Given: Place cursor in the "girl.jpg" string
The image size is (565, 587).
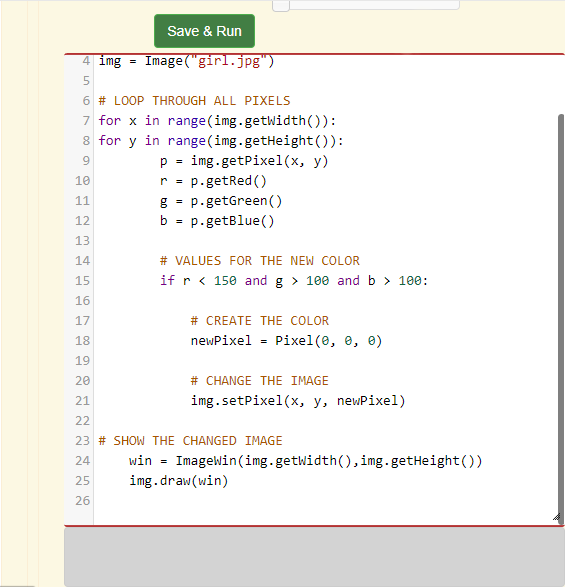Looking at the screenshot, I should [229, 61].
